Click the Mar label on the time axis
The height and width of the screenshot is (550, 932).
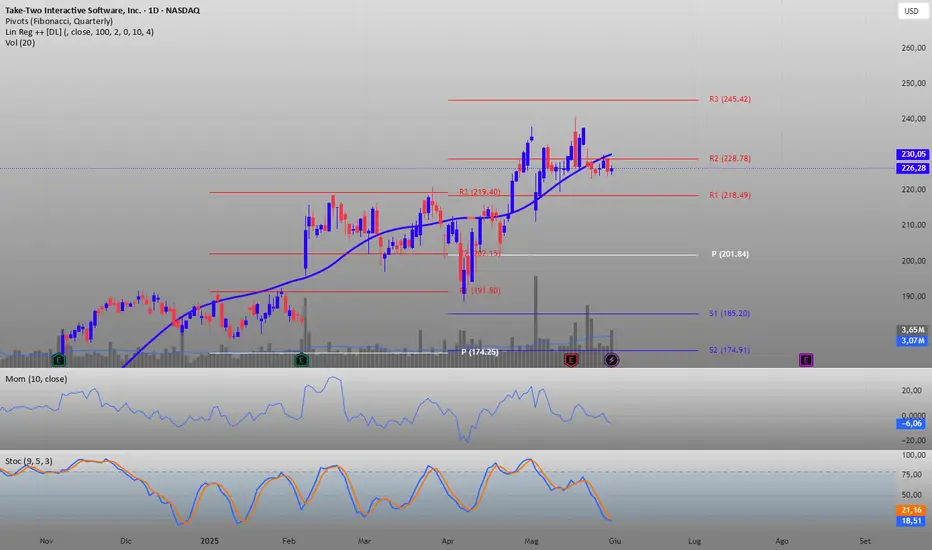(x=364, y=541)
